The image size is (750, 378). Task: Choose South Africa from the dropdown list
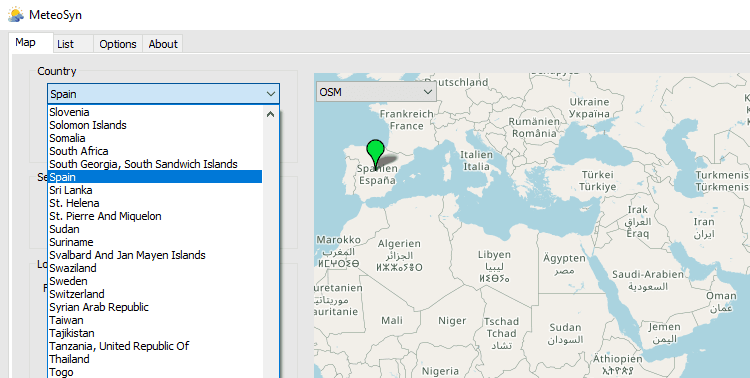click(155, 151)
